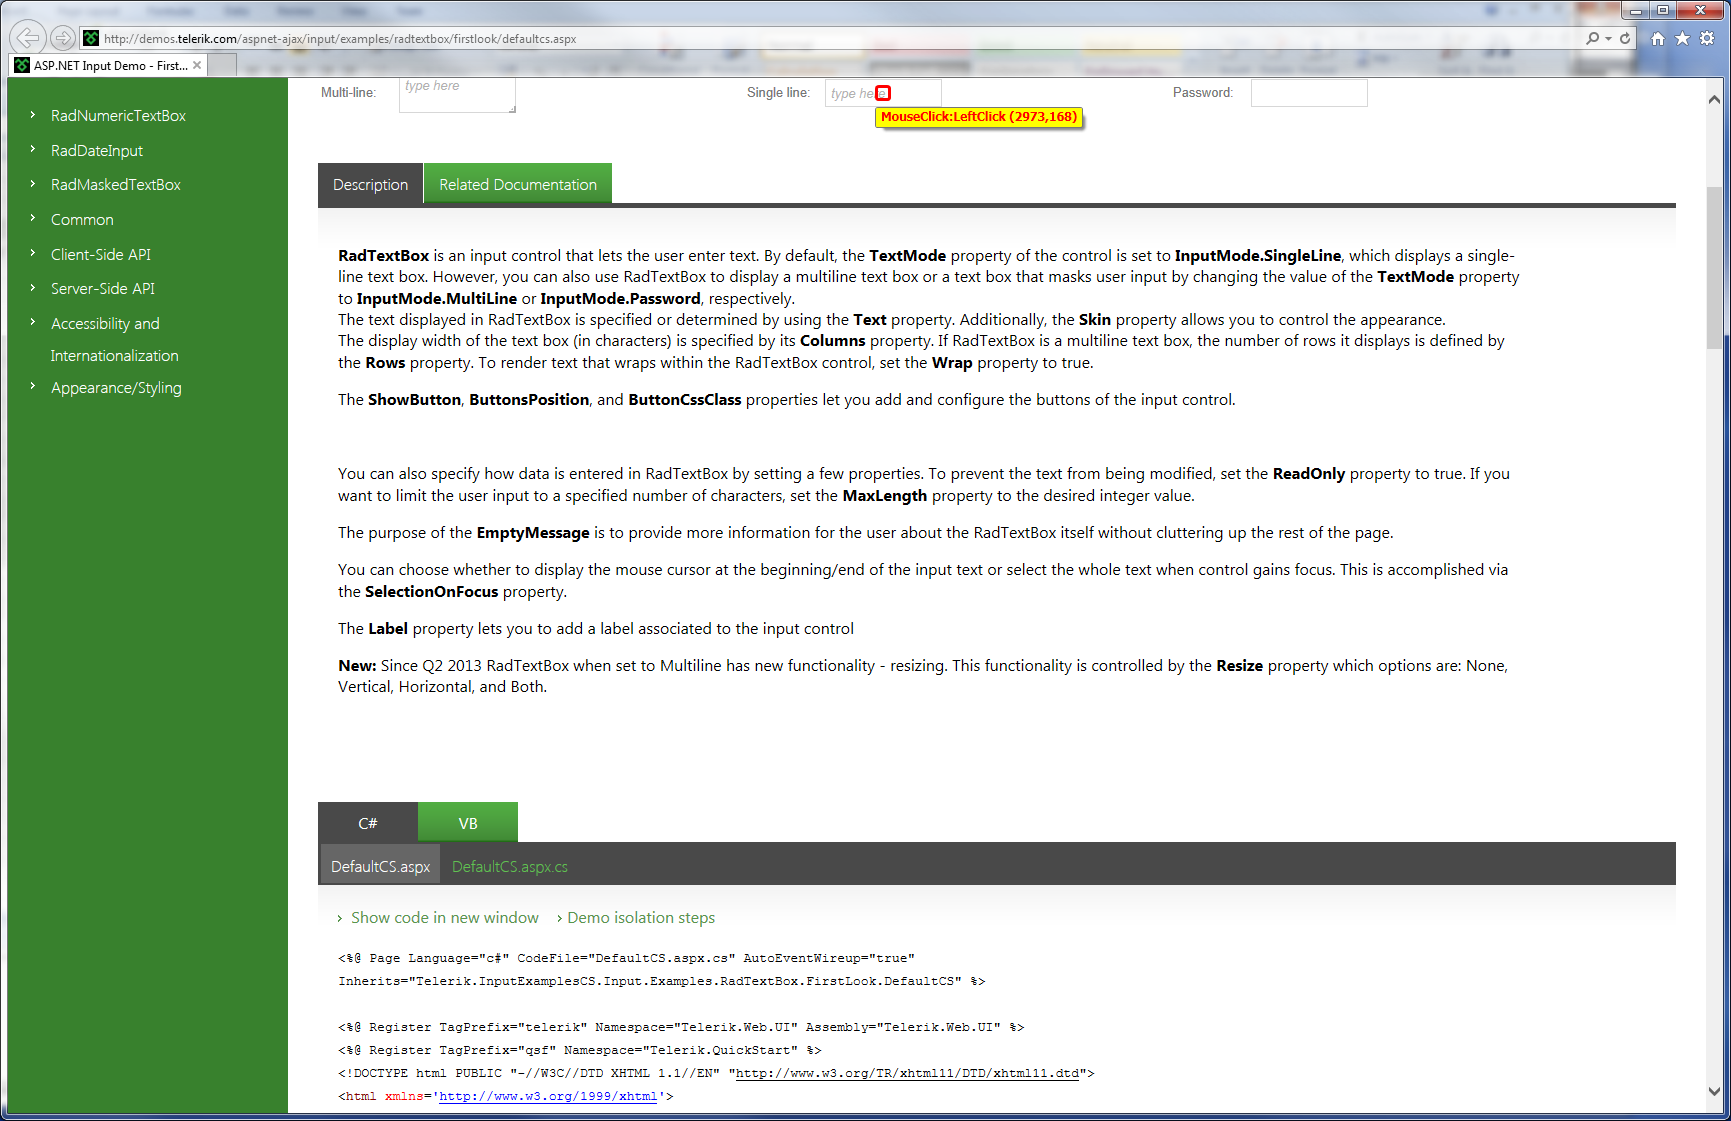This screenshot has height=1121, width=1731.
Task: Open the Appearance/Styling sidebar item
Action: tap(116, 388)
